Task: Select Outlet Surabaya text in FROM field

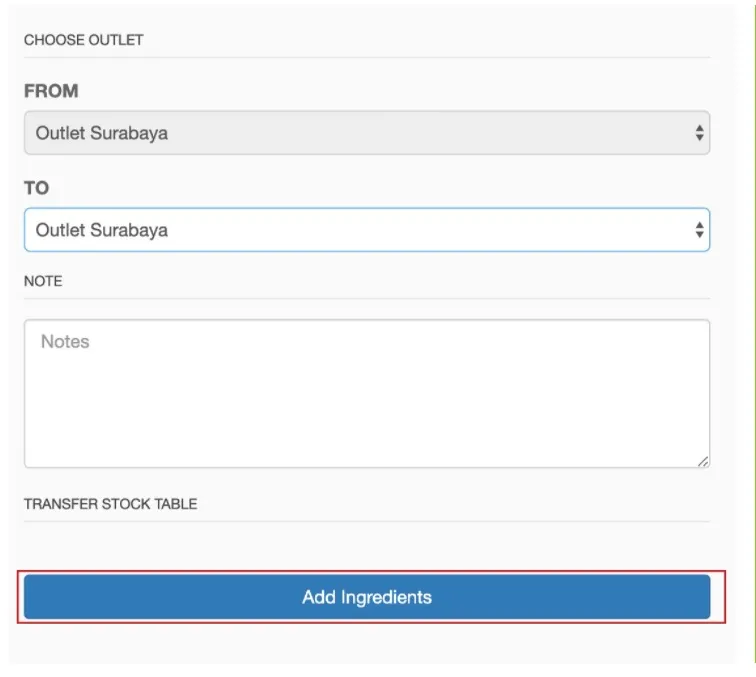Action: (102, 133)
